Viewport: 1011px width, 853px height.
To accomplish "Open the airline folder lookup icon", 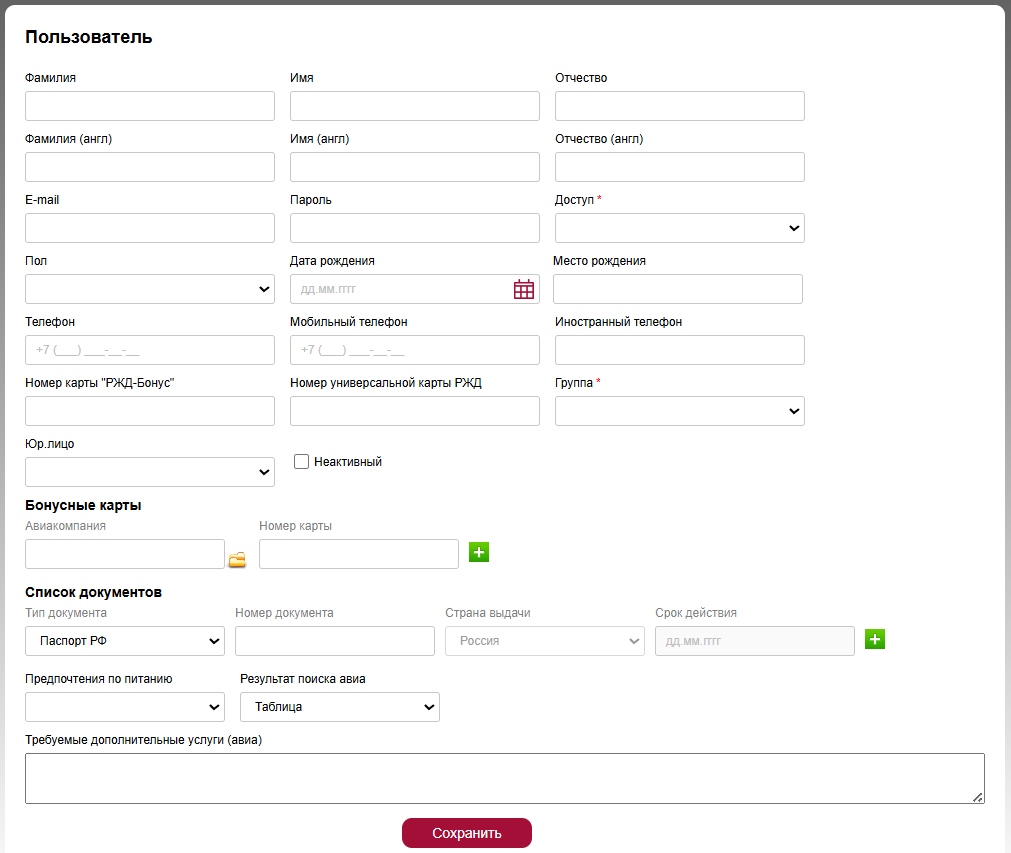I will 237,559.
